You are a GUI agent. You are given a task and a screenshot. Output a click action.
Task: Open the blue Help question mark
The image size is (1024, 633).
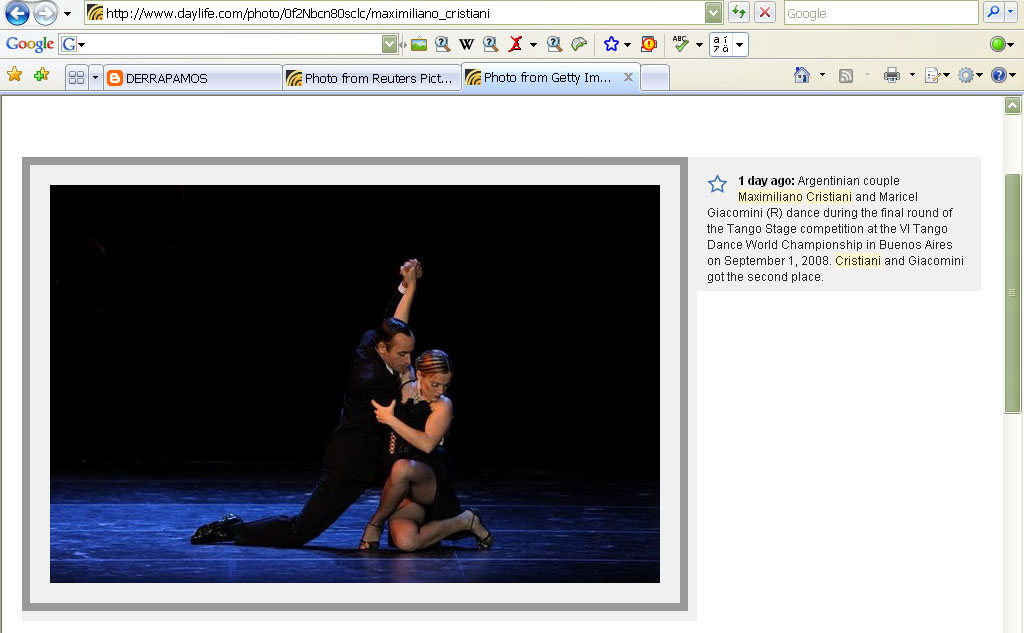click(999, 75)
